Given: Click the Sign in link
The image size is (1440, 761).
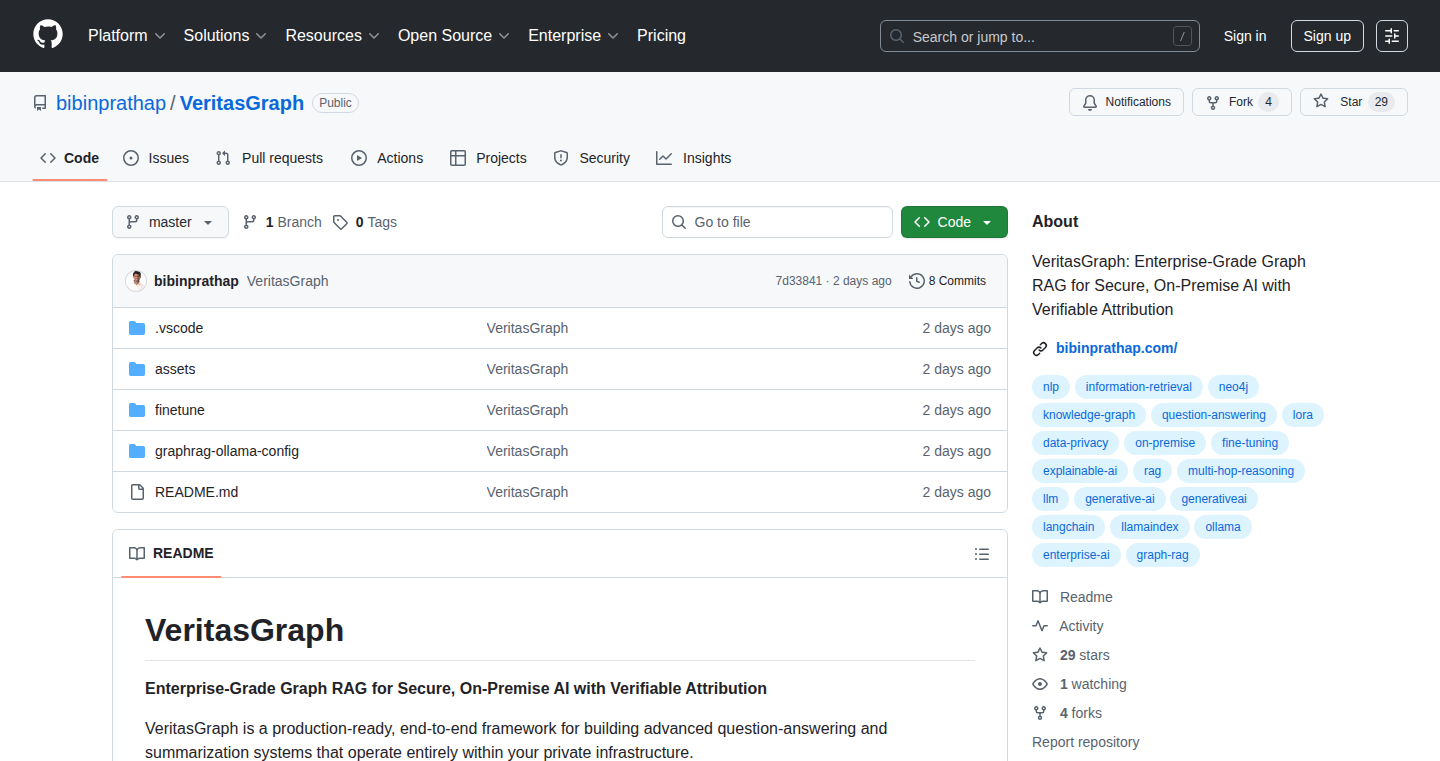Looking at the screenshot, I should point(1245,36).
